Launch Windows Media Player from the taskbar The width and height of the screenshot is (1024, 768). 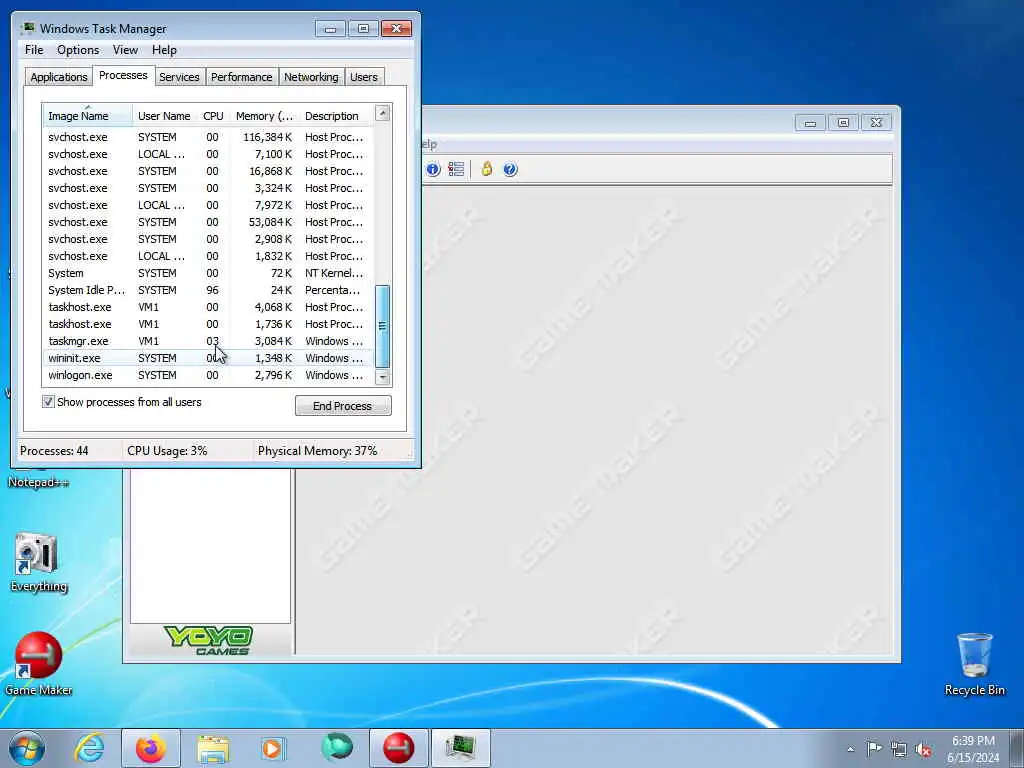coord(274,748)
